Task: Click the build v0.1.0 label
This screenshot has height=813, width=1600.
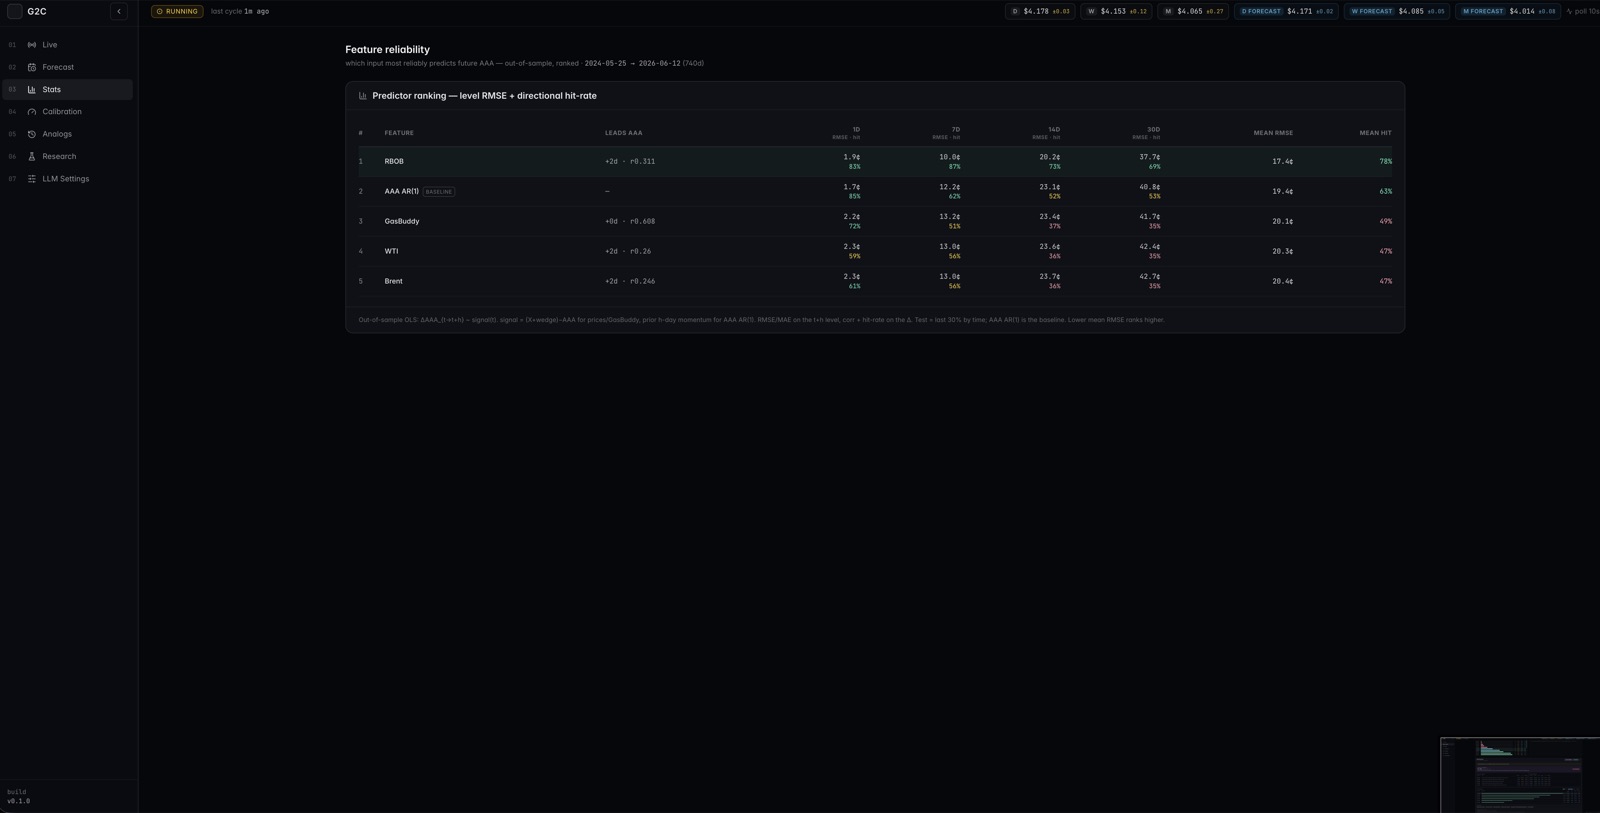Action: [18, 796]
